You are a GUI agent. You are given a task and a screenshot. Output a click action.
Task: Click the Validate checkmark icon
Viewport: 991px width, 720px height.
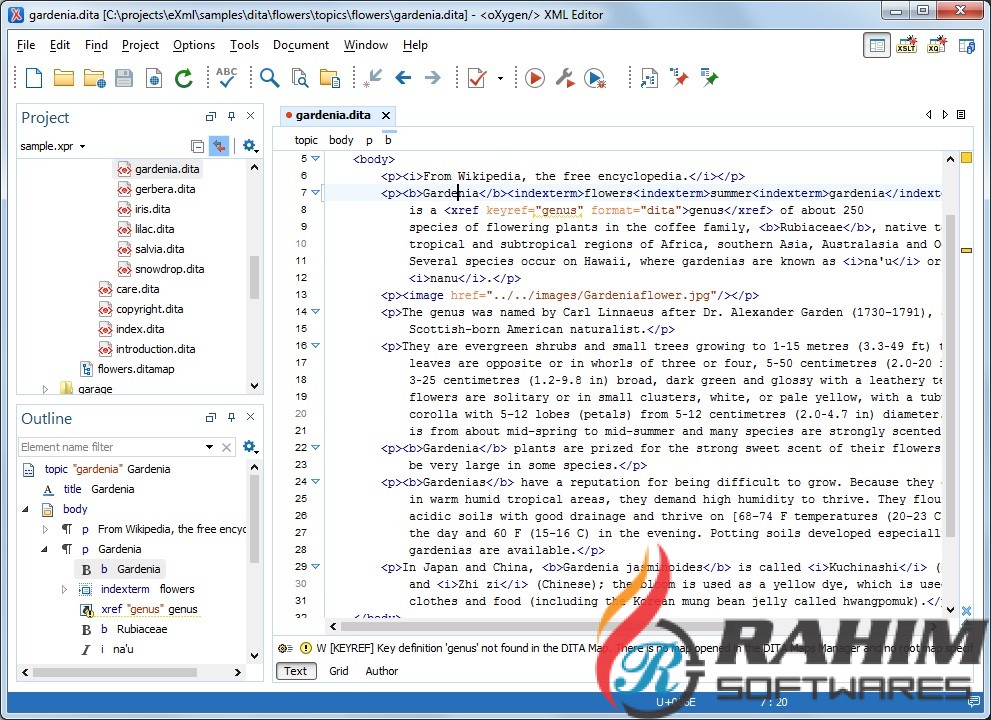[x=477, y=78]
